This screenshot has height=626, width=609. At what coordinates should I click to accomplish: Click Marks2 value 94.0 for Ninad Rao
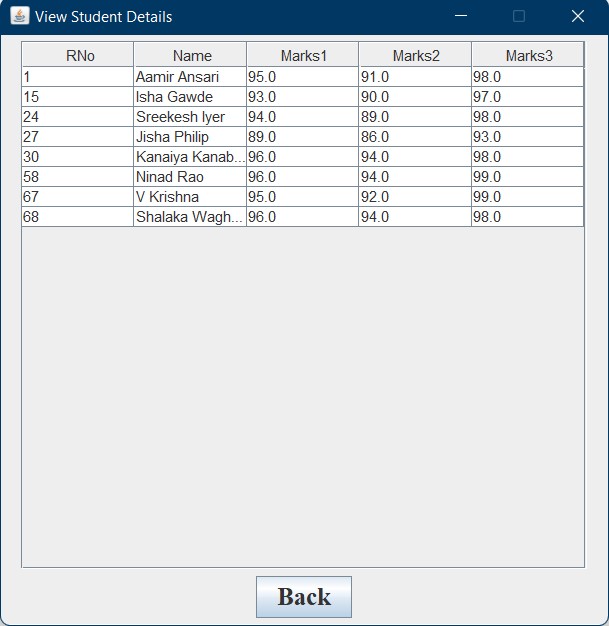coord(415,176)
